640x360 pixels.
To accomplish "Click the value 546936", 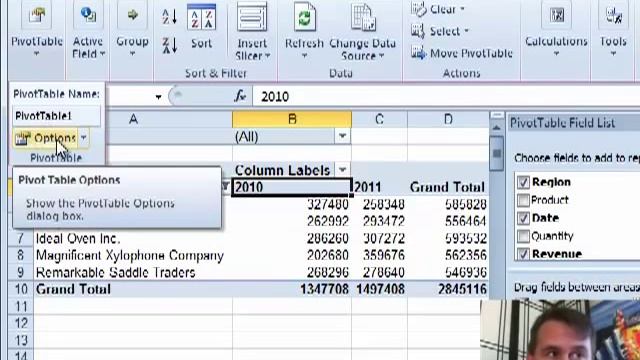I will click(x=466, y=273).
